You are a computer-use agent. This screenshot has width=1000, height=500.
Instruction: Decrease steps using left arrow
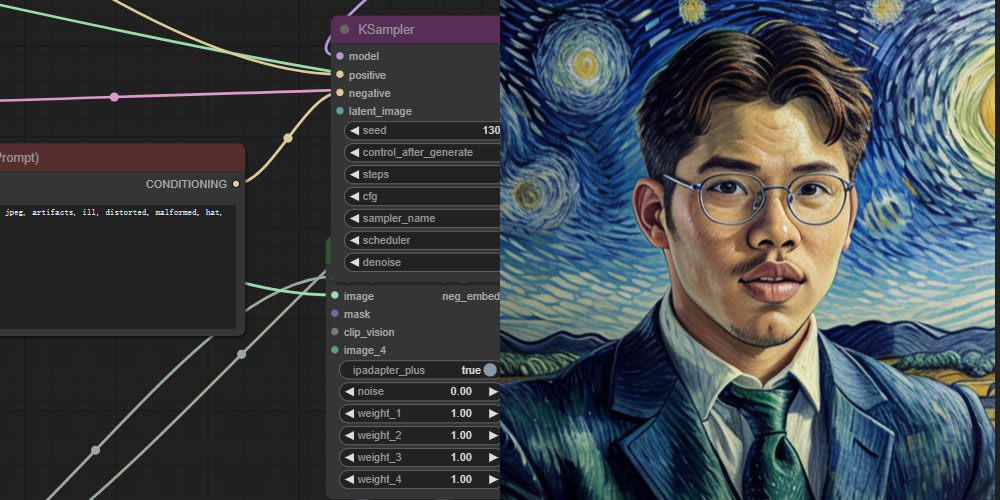[x=354, y=174]
